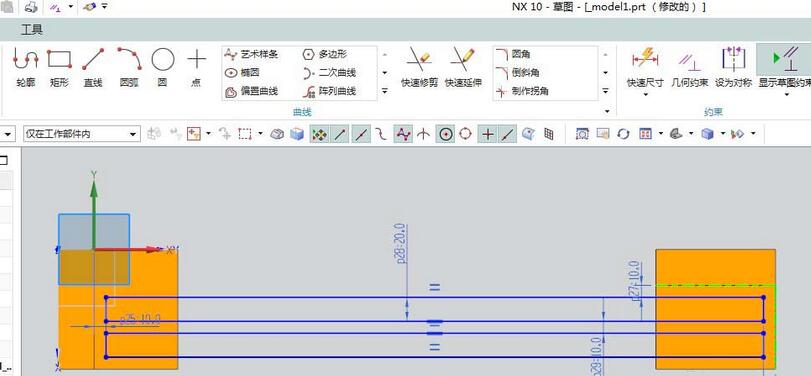Toggle 显示草图约束 display sketch constraints
Image resolution: width=811 pixels, height=376 pixels.
click(x=784, y=66)
